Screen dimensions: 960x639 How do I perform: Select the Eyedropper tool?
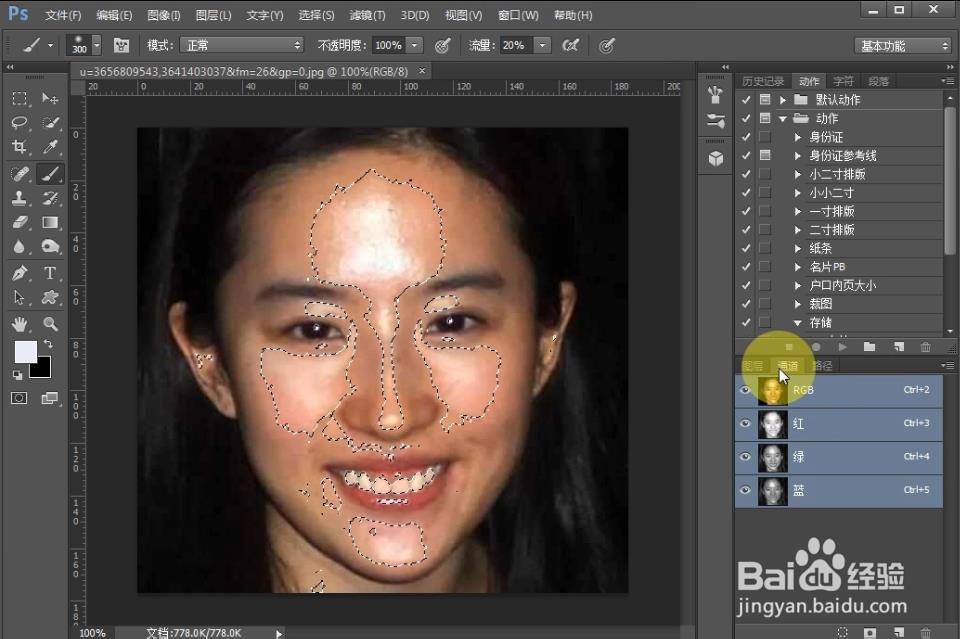click(x=50, y=147)
